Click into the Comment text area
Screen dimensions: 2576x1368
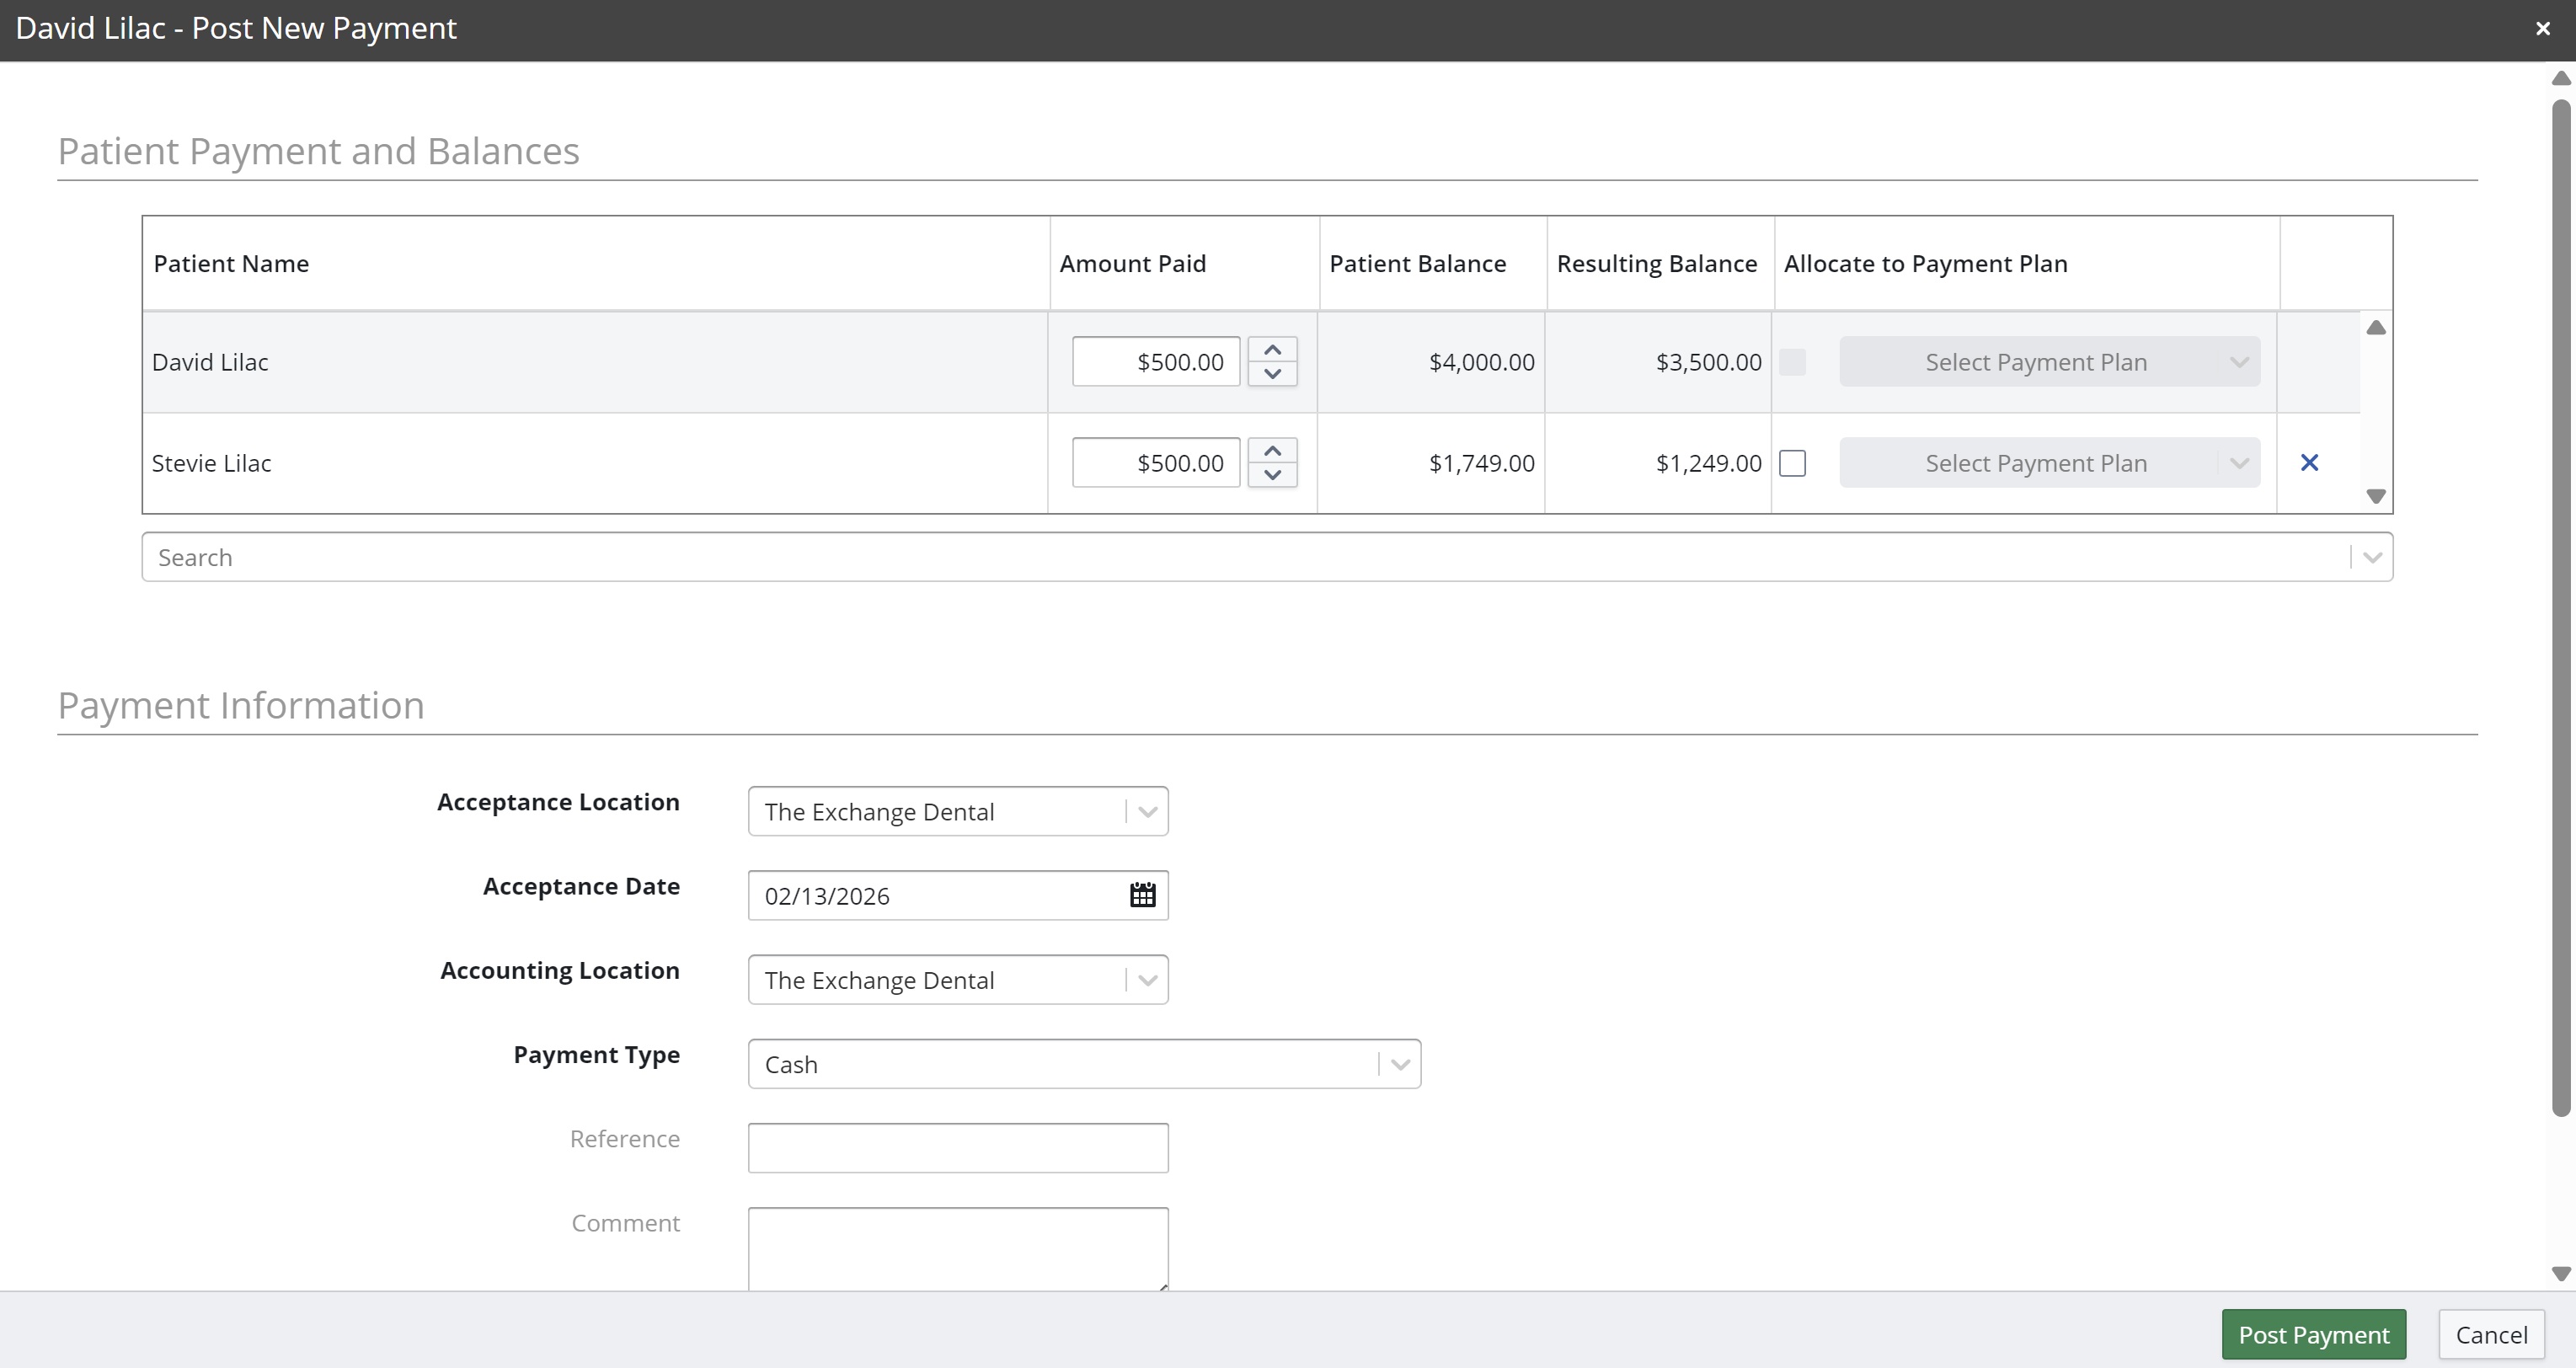(x=957, y=1248)
